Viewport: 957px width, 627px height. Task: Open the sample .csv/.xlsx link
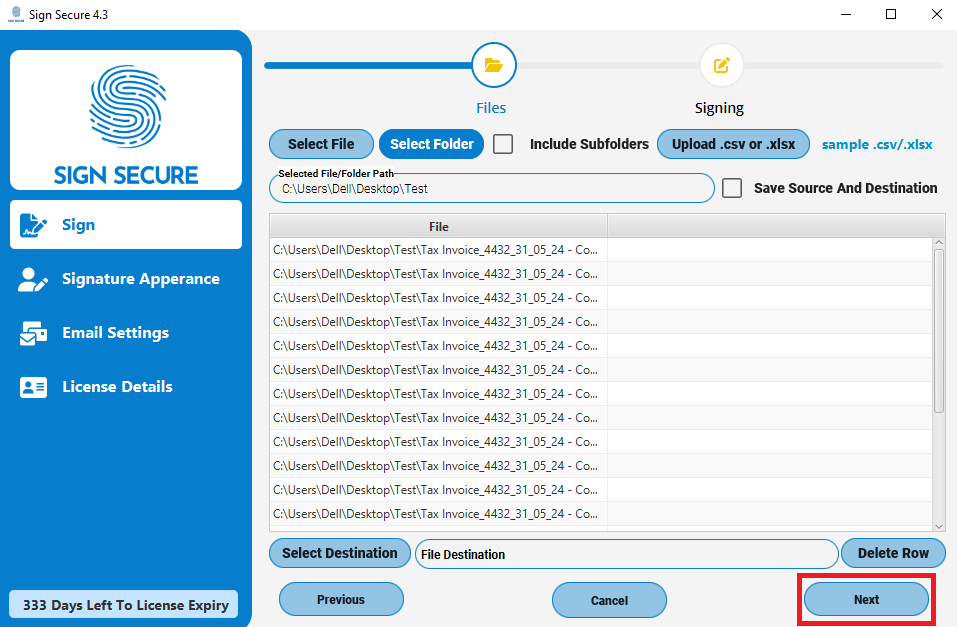pos(877,145)
